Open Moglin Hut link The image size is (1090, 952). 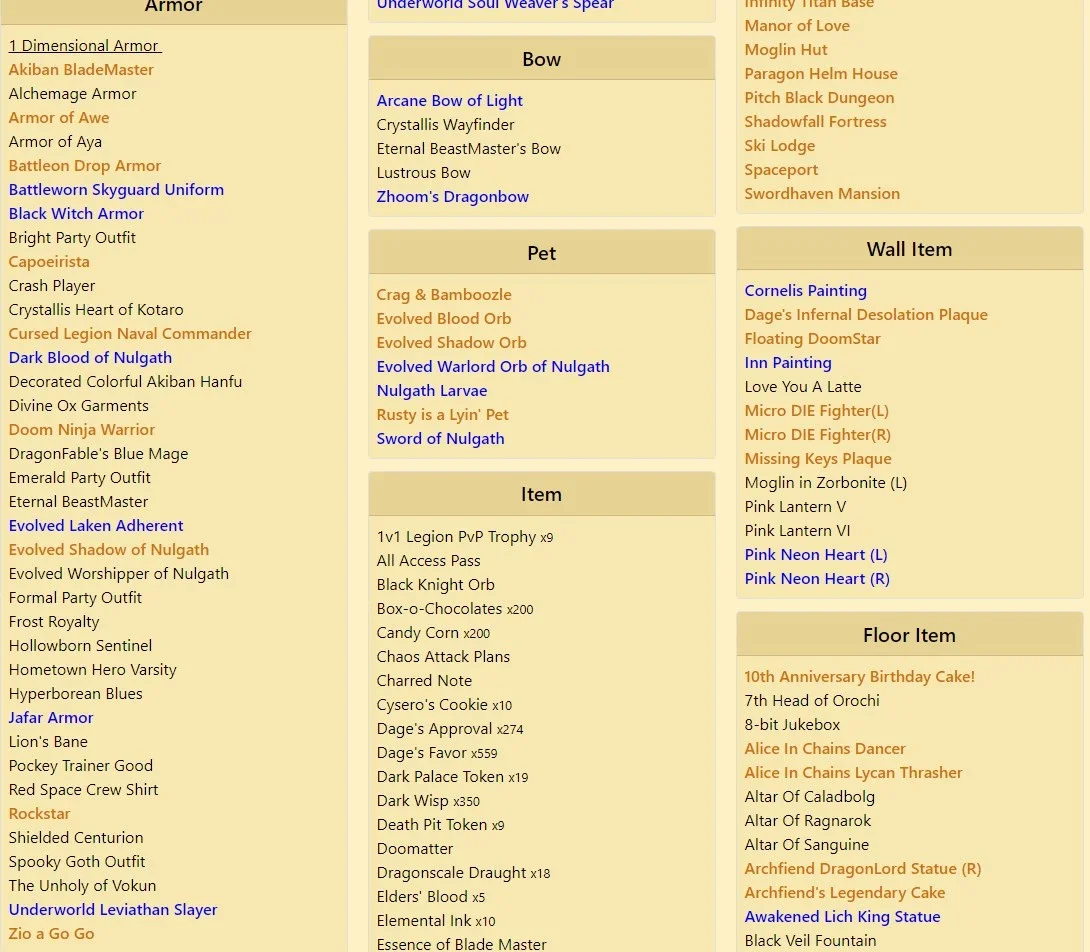click(786, 50)
